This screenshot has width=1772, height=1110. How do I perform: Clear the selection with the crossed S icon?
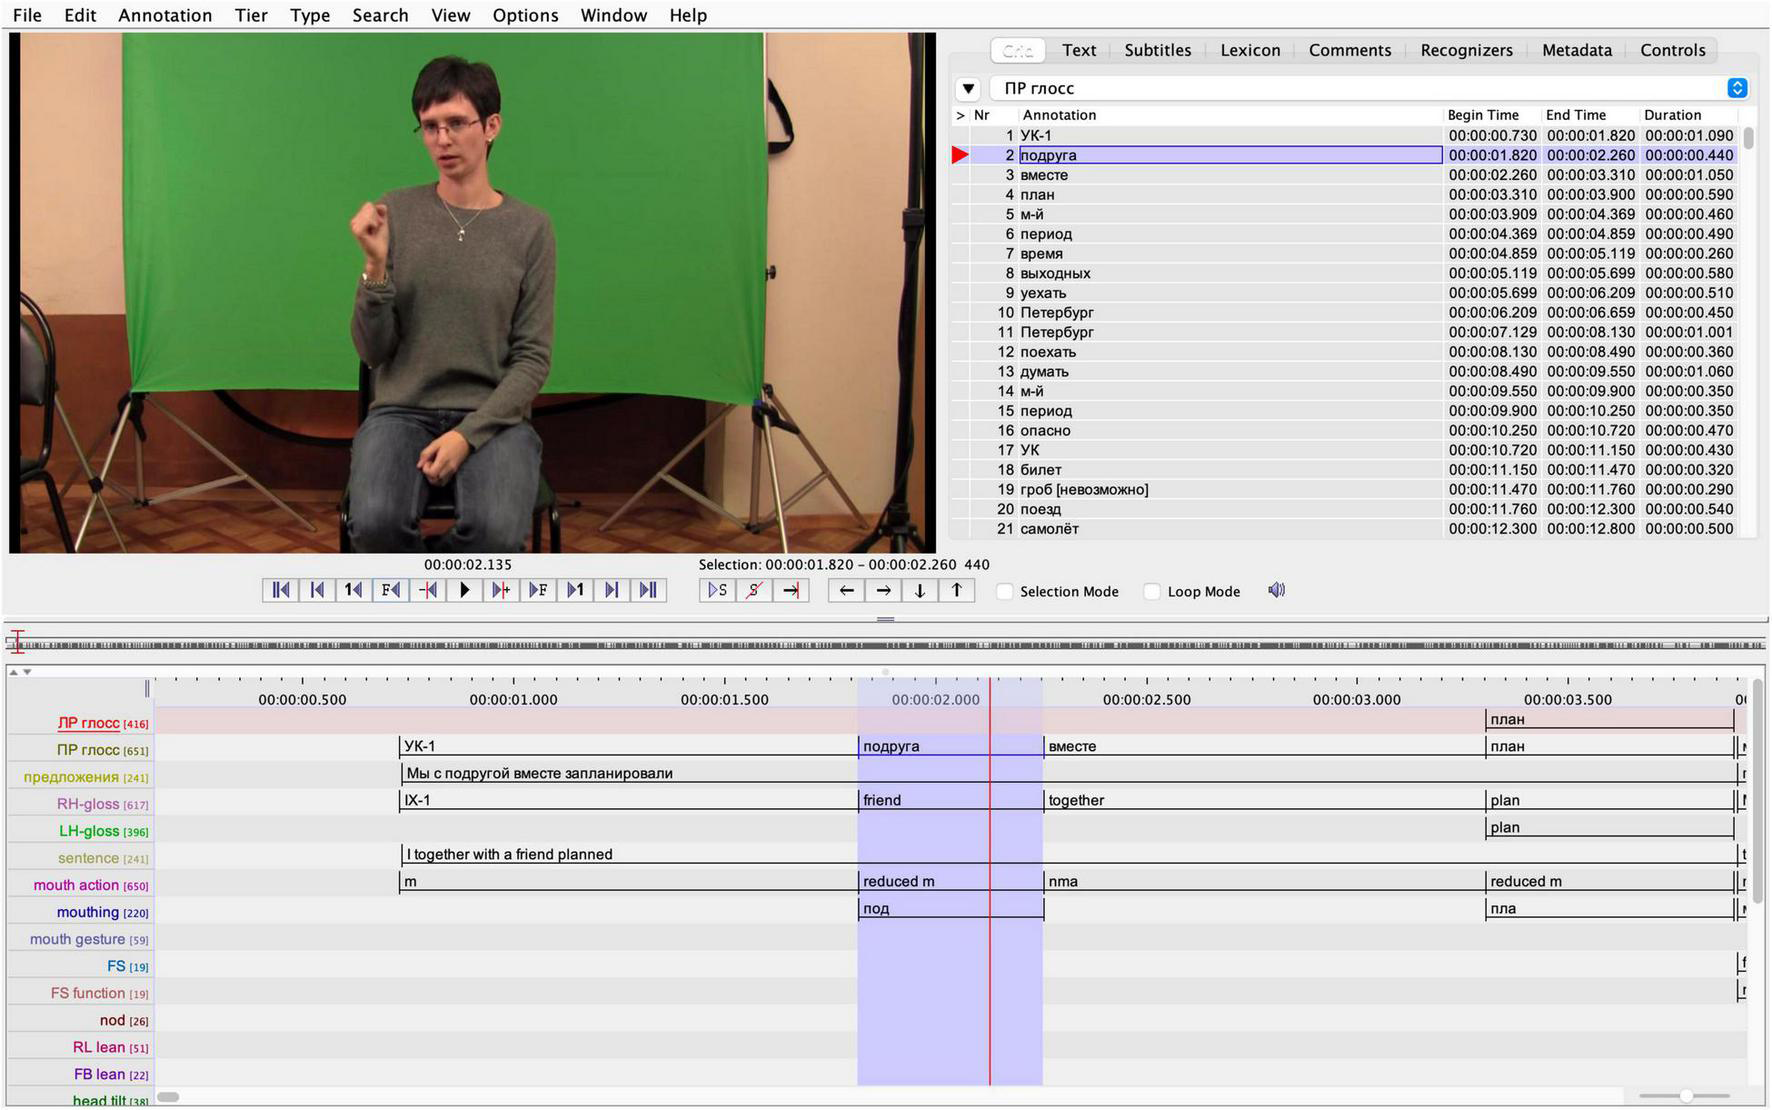click(x=754, y=590)
